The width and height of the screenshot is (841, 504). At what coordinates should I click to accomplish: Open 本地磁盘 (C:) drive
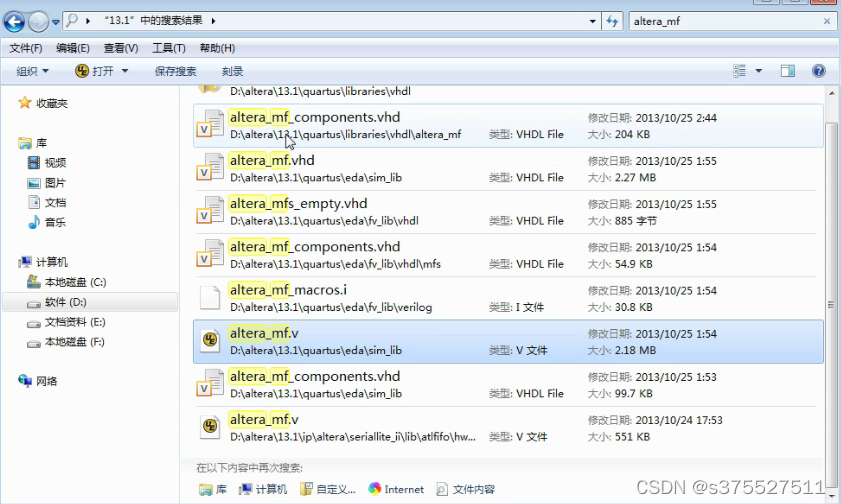coord(67,282)
